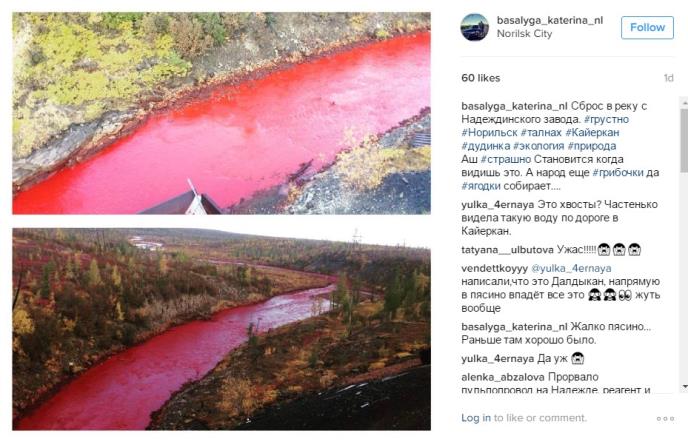688x442 pixels.
Task: Click the scrollbar down arrow in comments
Action: pyautogui.click(x=684, y=386)
